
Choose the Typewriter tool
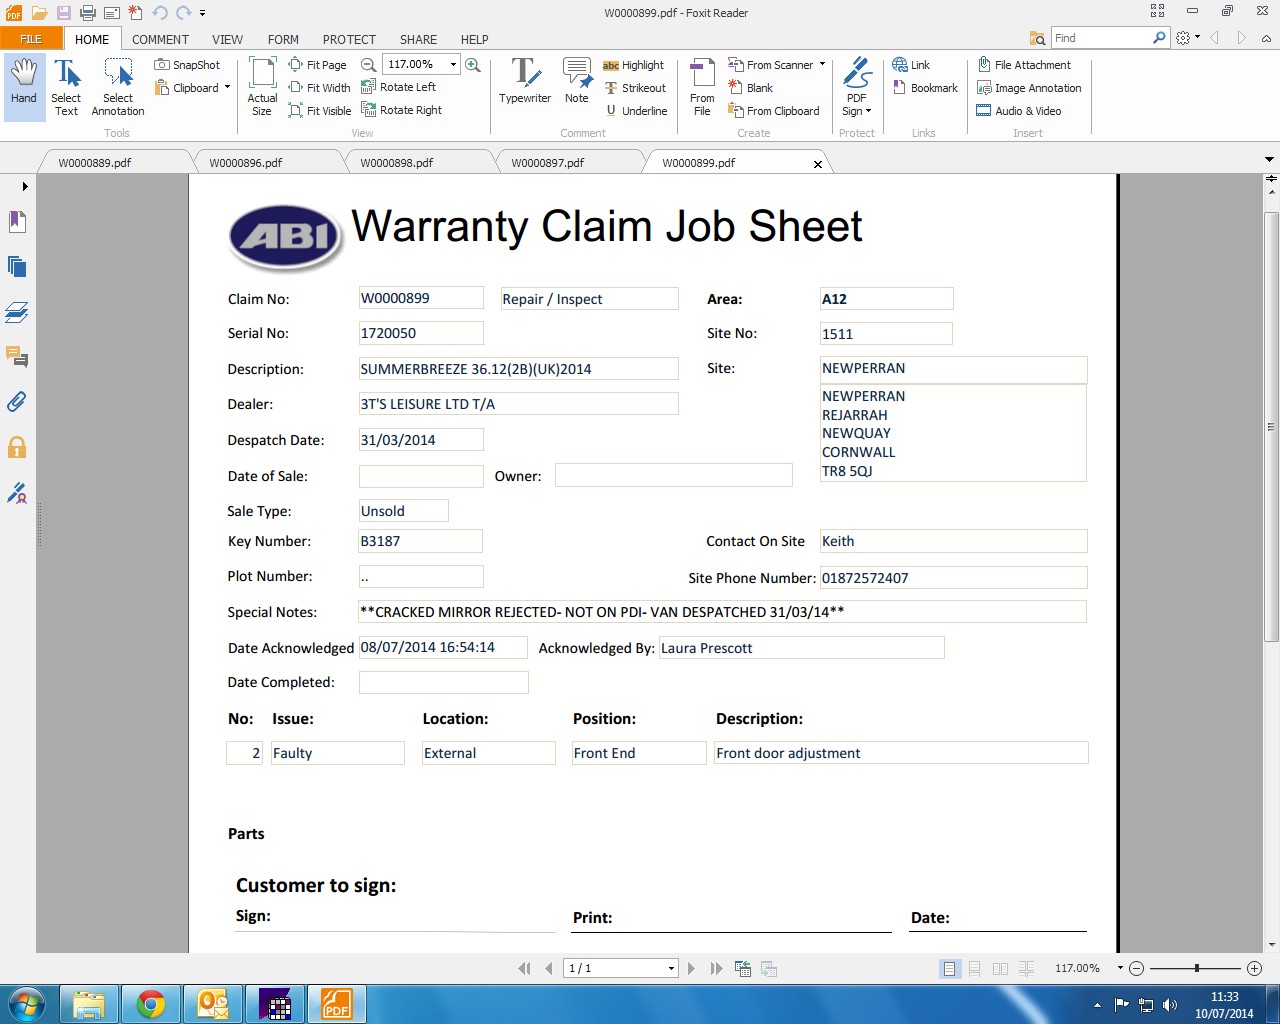[525, 82]
